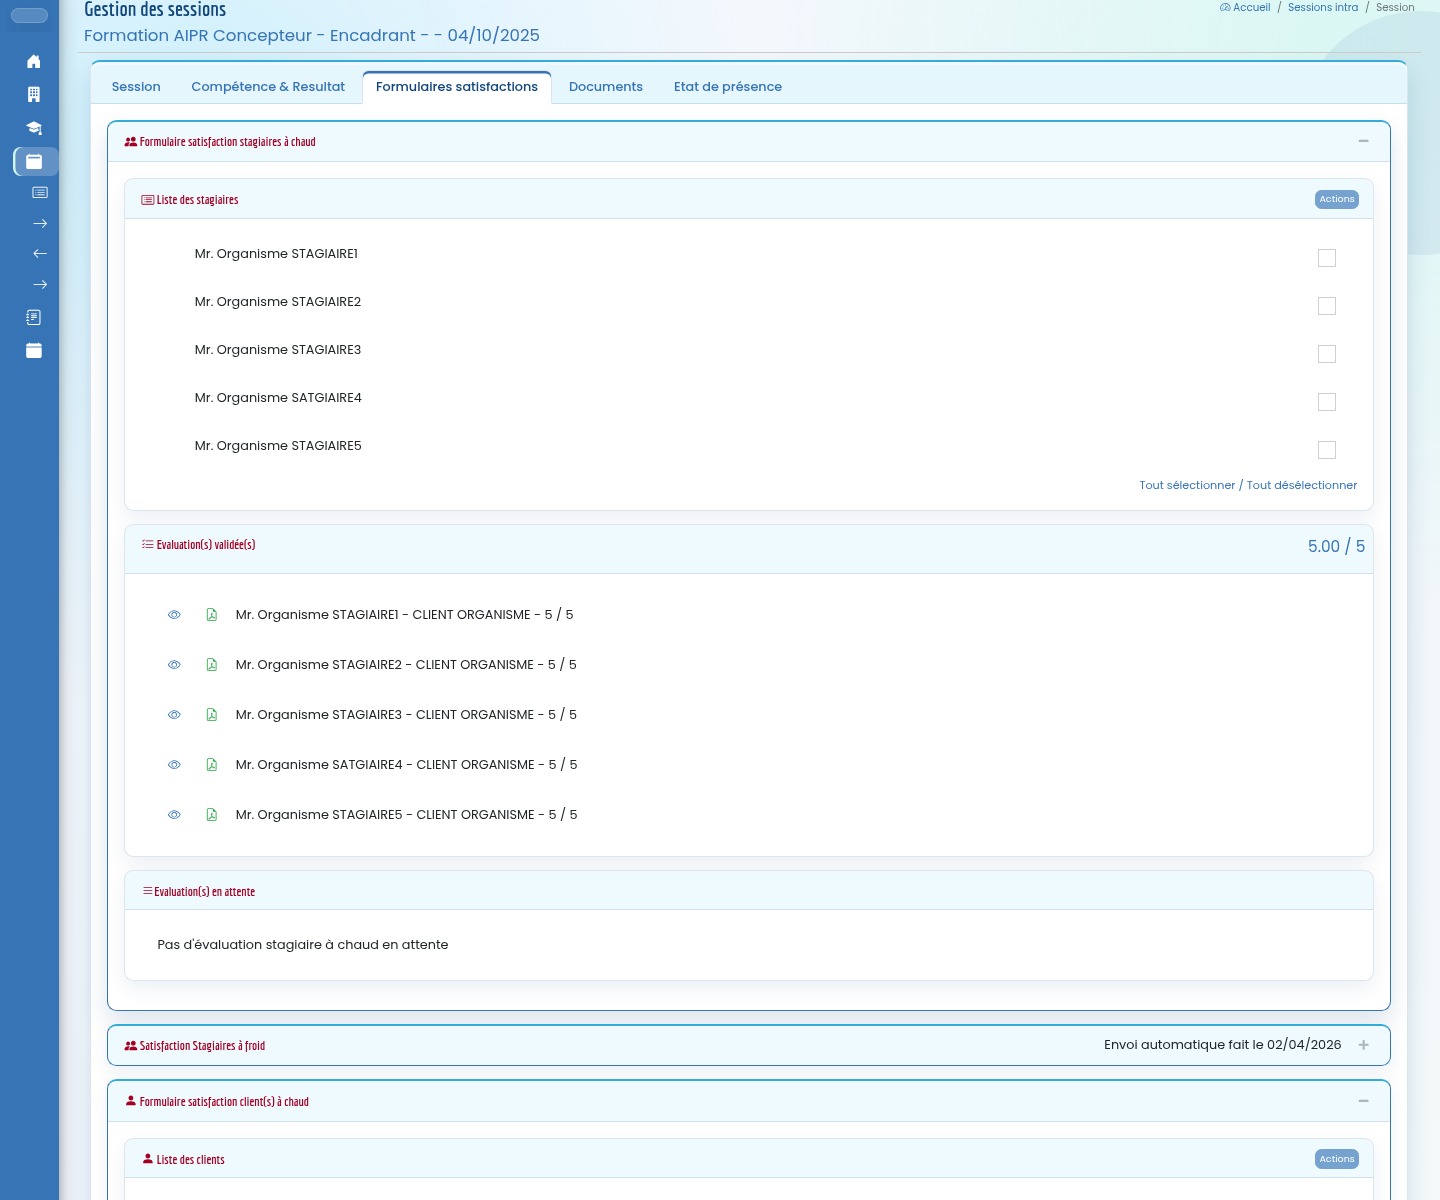Check the box for Mr. Organisme SATGIAIRE4
The image size is (1440, 1200).
click(1327, 402)
